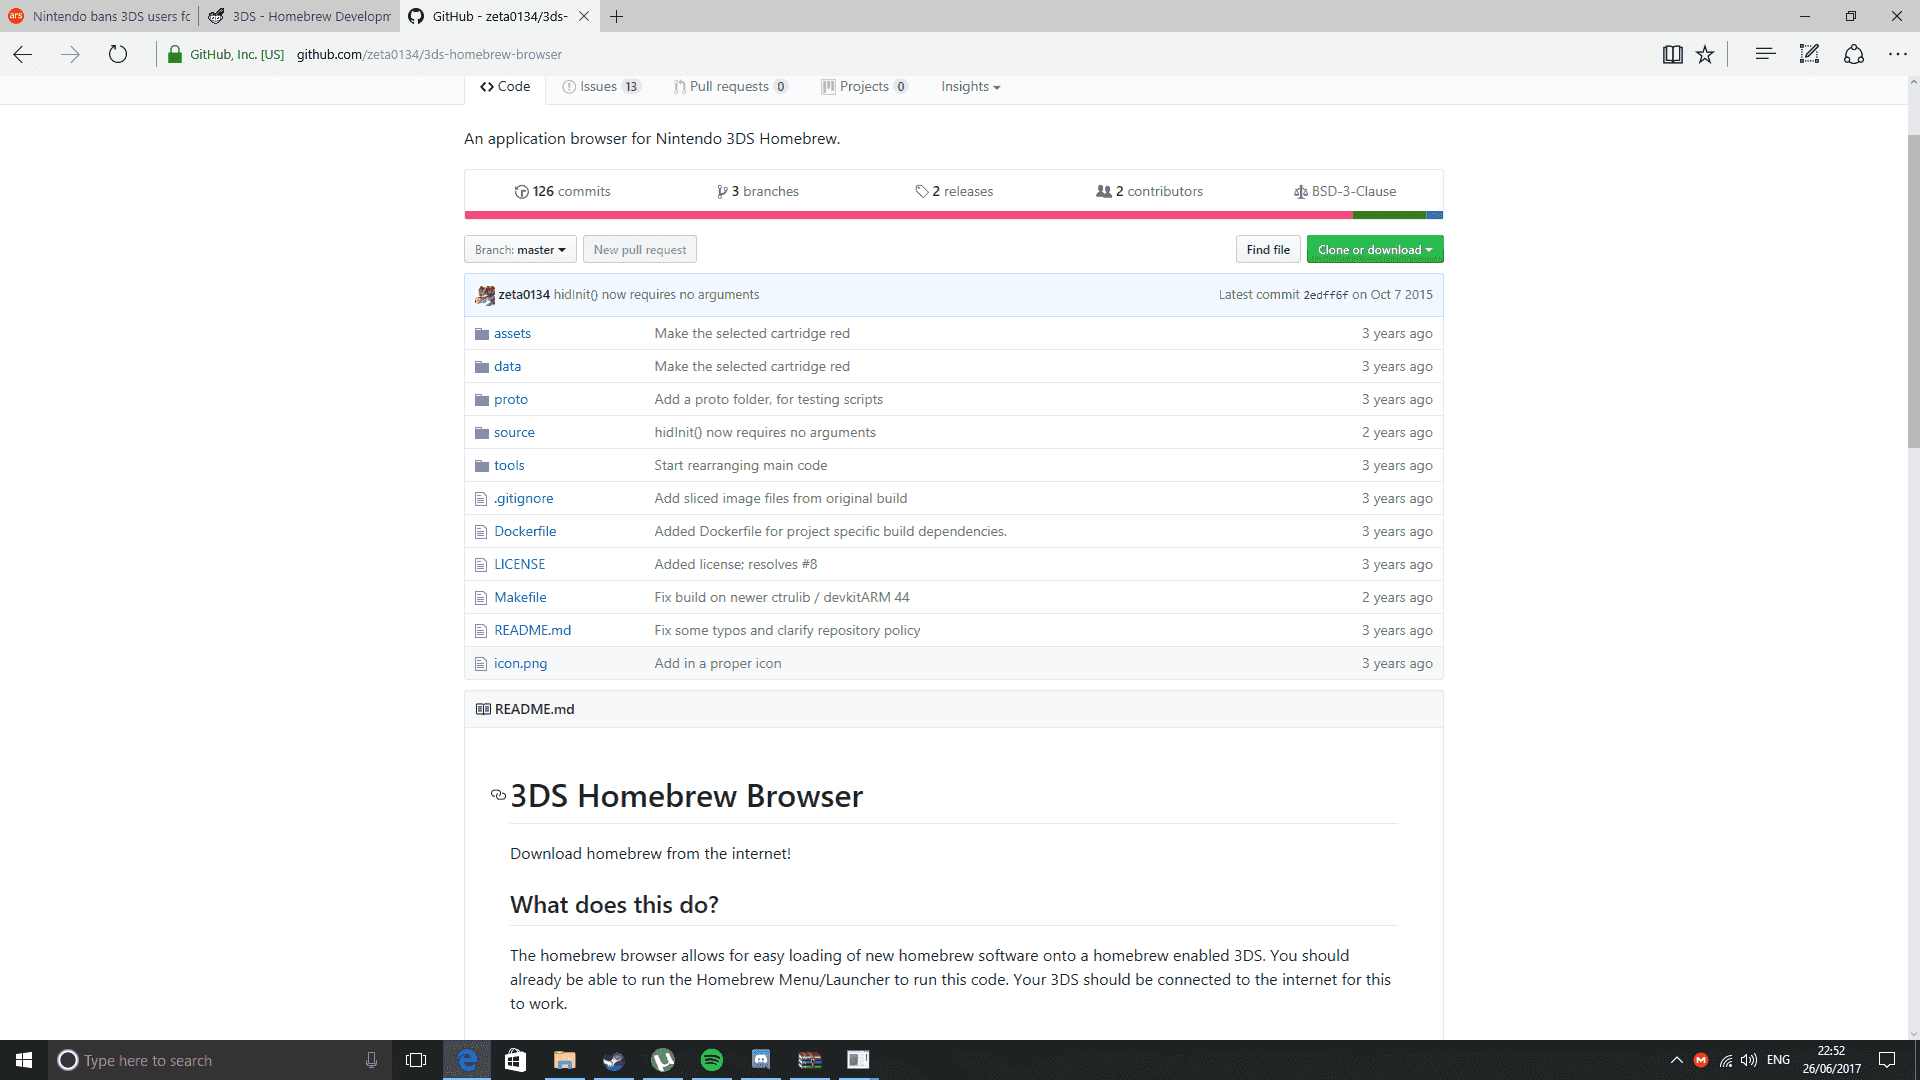Open commit 'Added license: resolves #8'

click(x=736, y=565)
